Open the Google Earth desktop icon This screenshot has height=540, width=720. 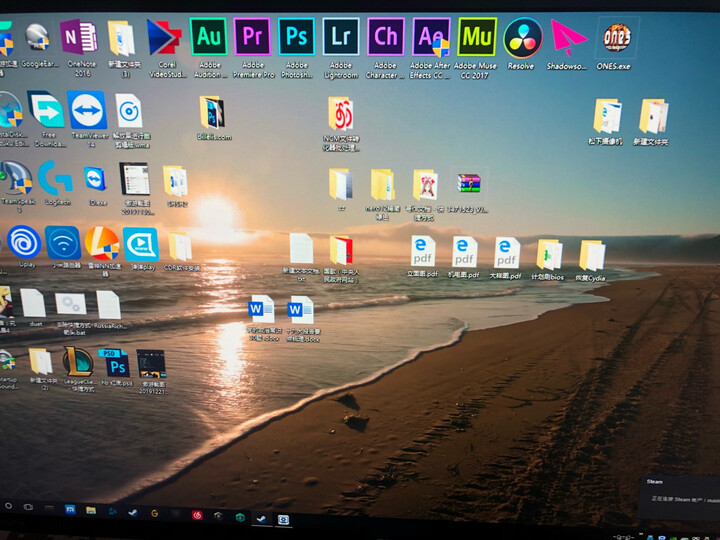tap(37, 38)
